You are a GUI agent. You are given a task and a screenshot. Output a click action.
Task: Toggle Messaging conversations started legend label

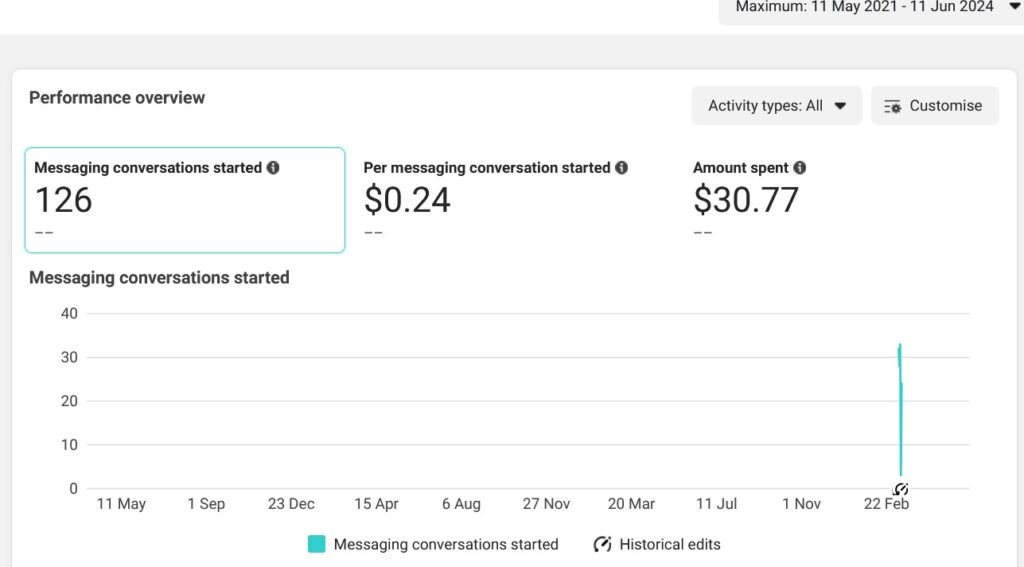pos(445,545)
